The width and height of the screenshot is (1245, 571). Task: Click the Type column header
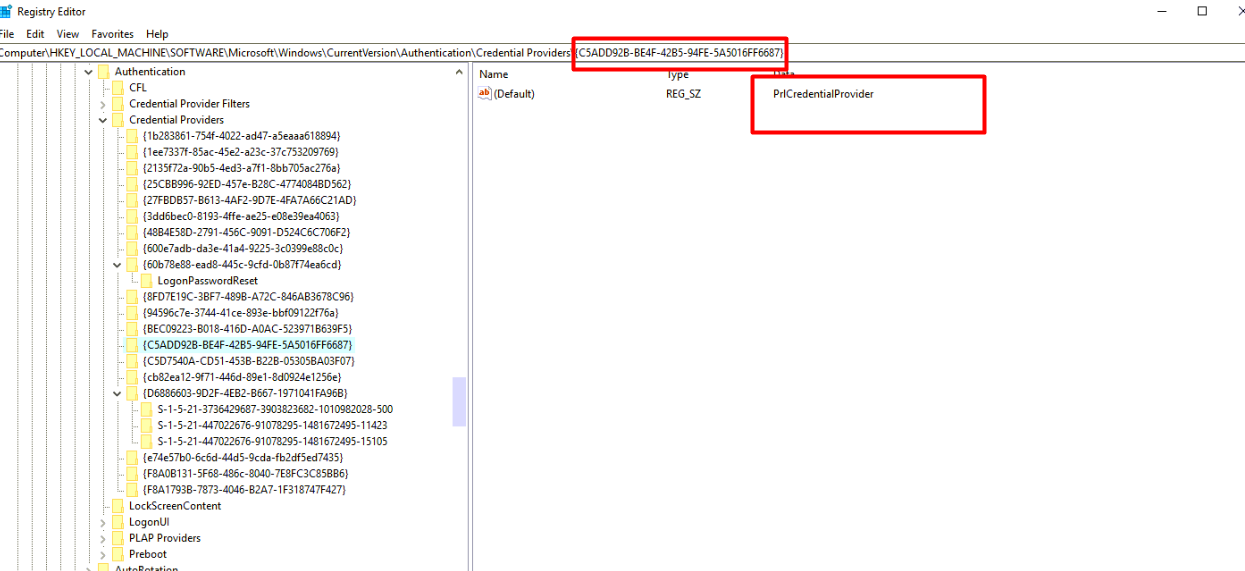[x=678, y=74]
